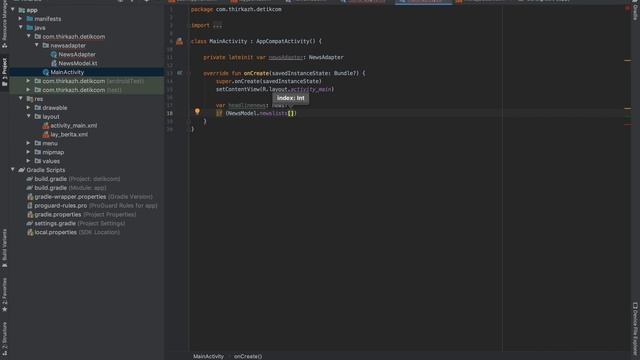Collapse the res folder

[21, 99]
